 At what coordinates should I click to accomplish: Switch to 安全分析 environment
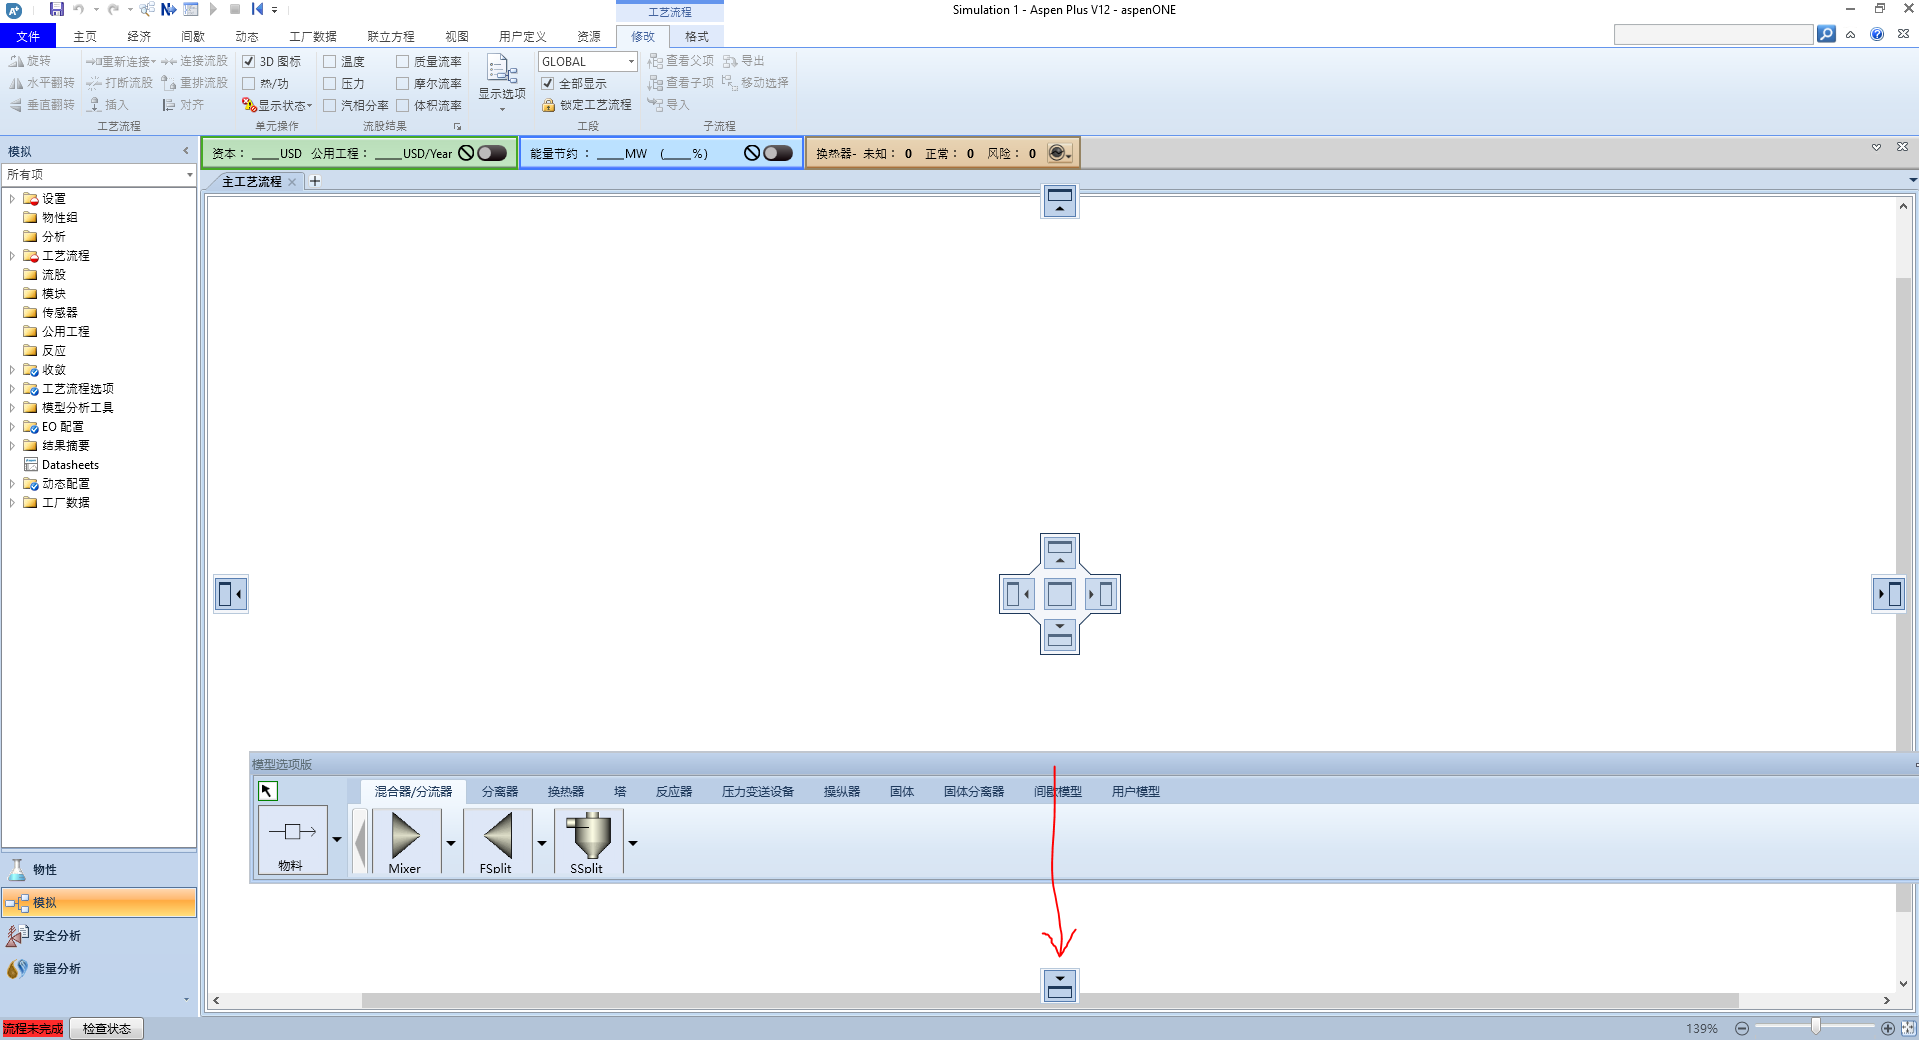point(99,936)
